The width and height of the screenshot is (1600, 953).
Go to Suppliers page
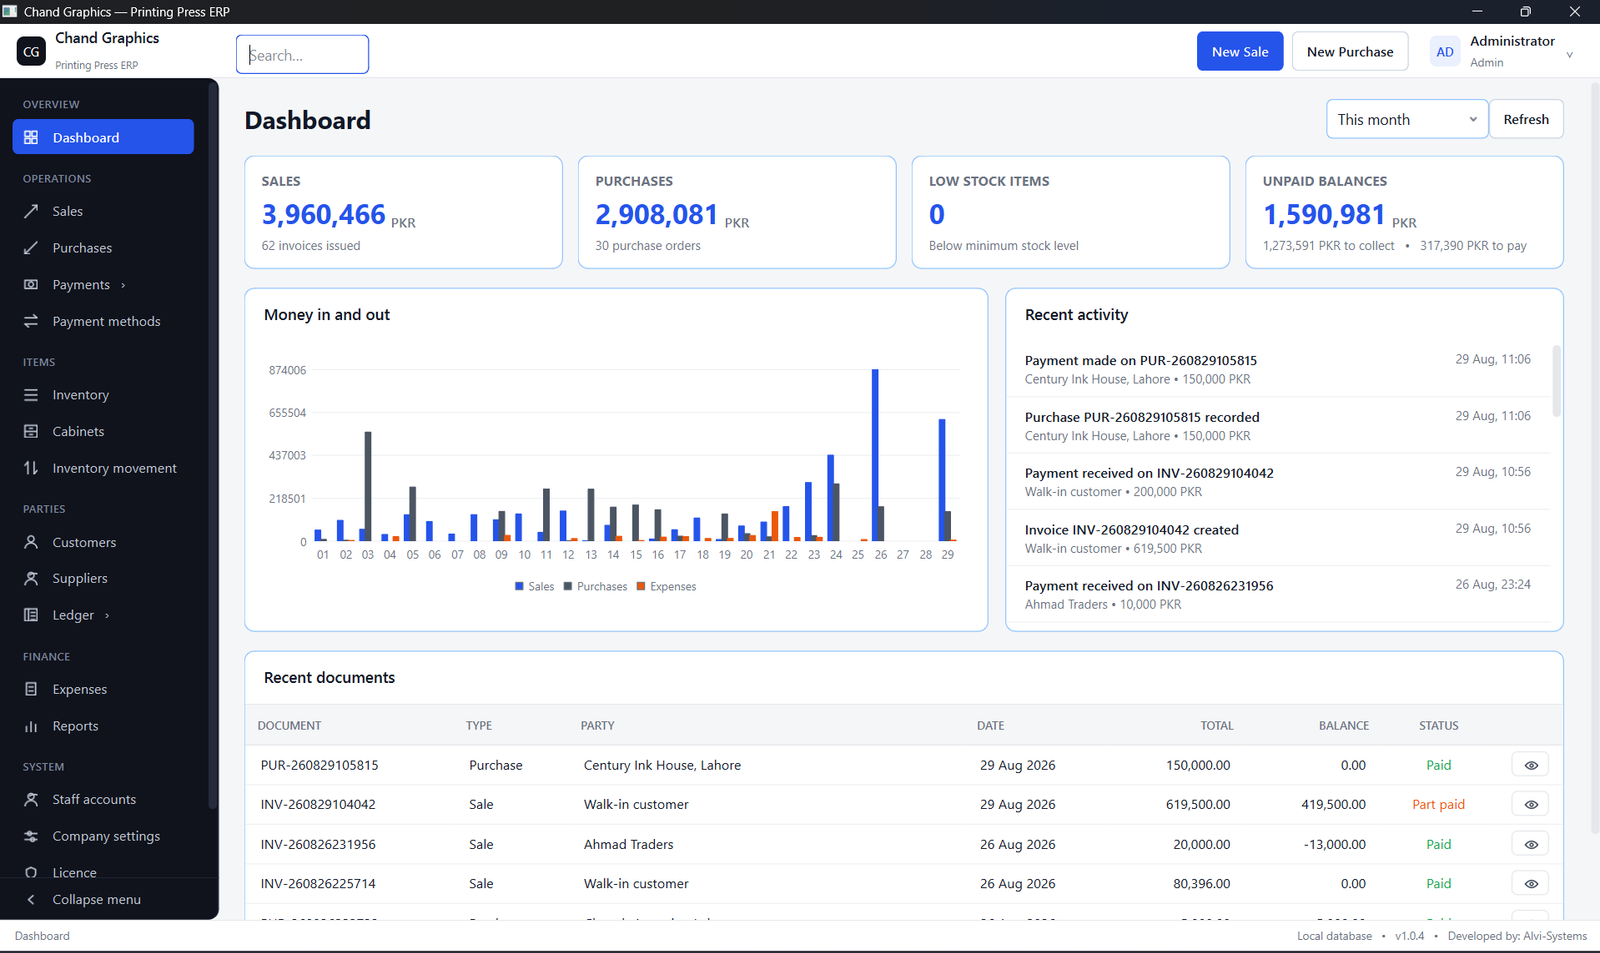(103, 578)
